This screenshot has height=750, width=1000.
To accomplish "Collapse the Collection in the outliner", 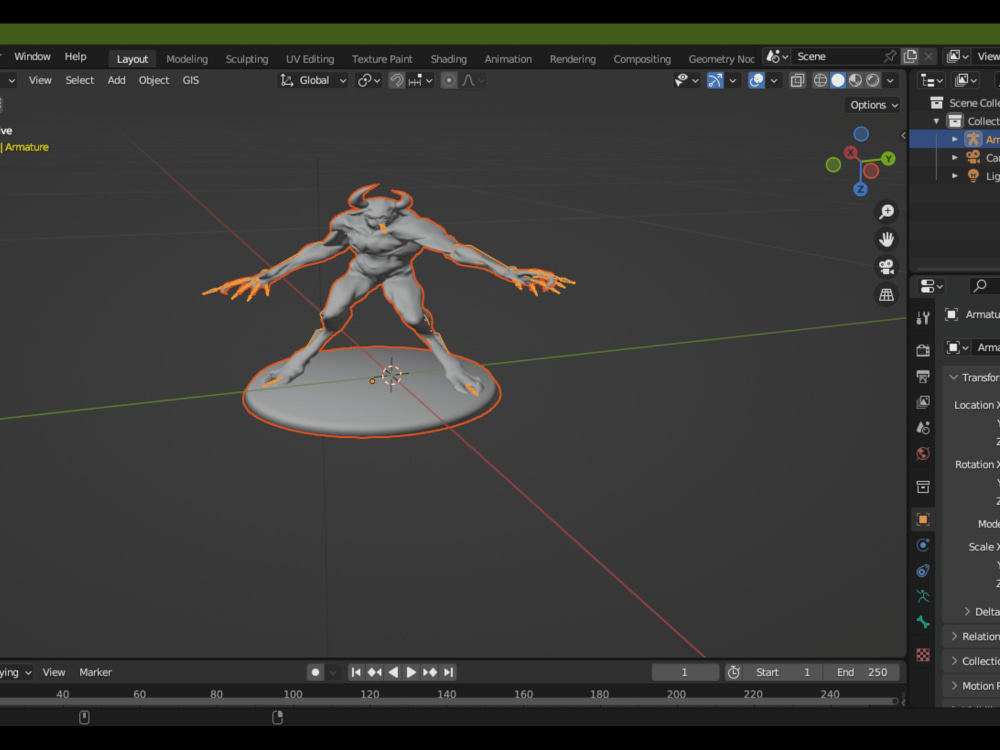I will (937, 121).
